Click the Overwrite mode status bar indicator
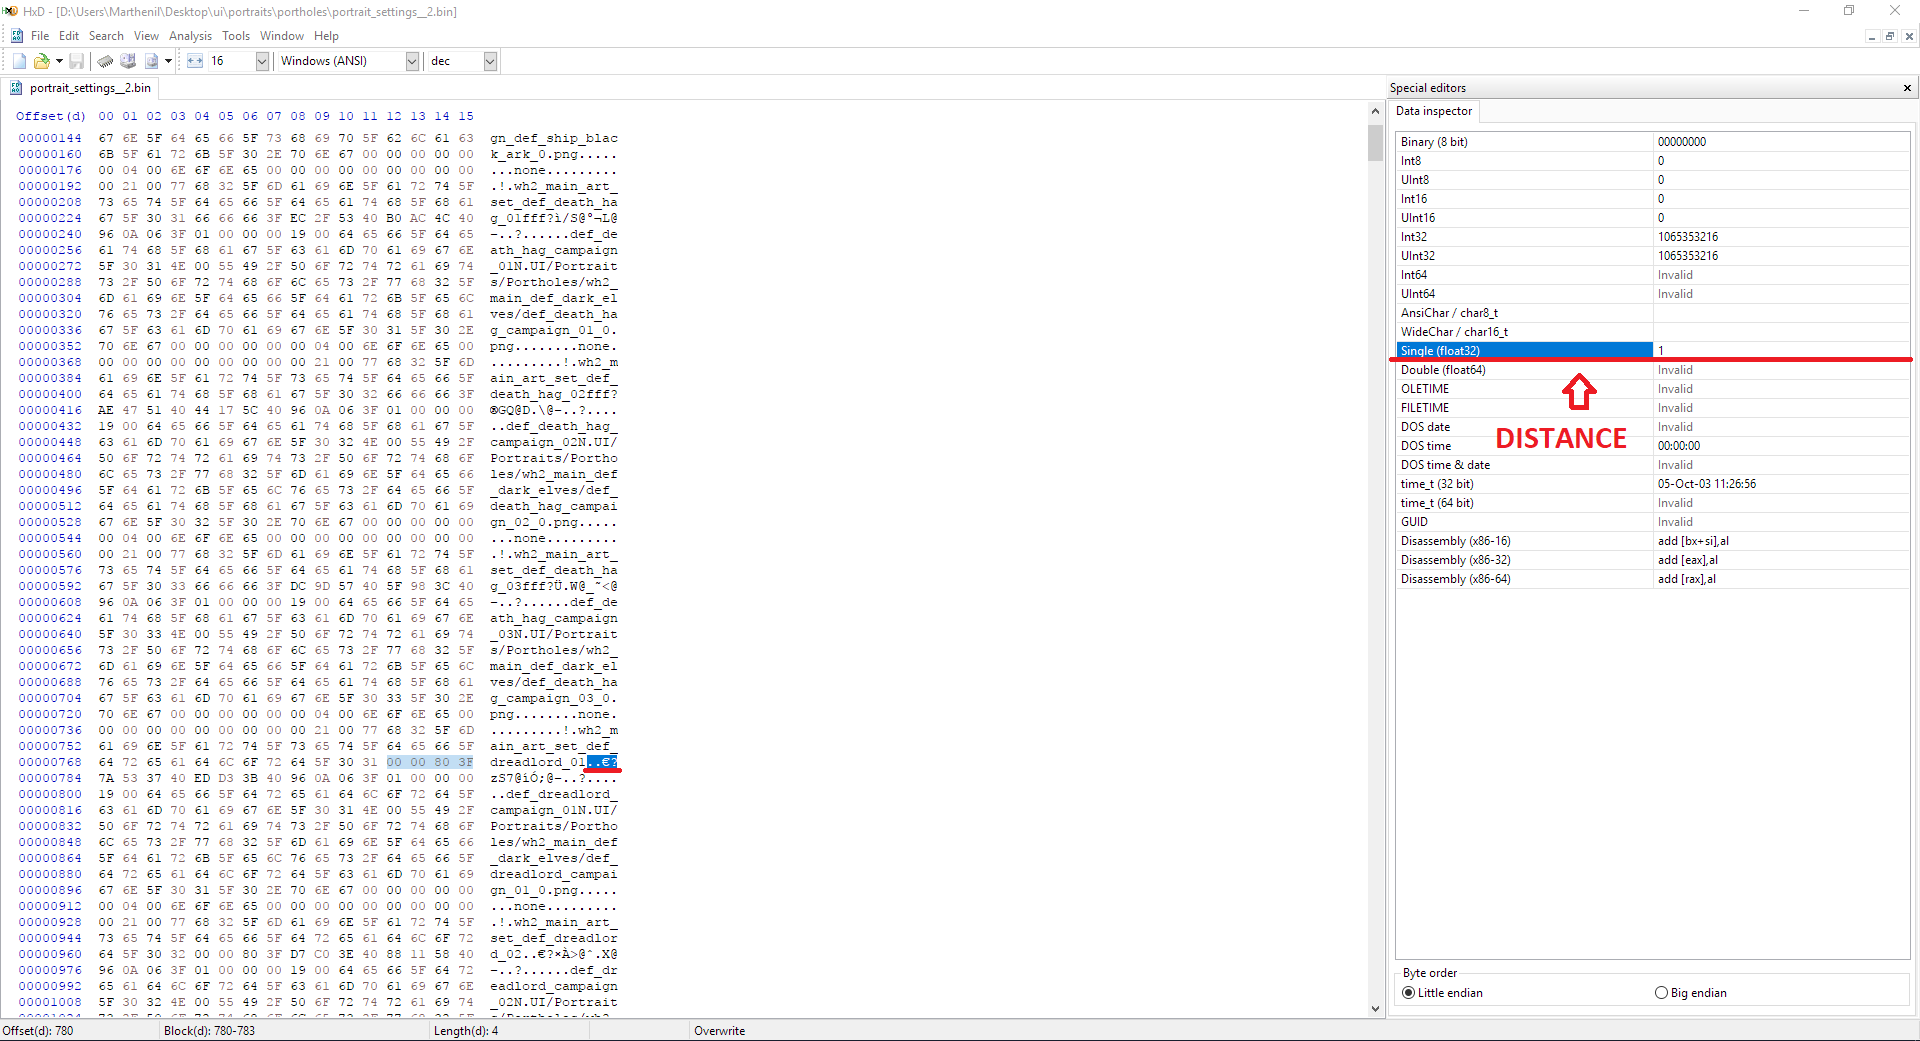This screenshot has width=1920, height=1041. point(720,1031)
